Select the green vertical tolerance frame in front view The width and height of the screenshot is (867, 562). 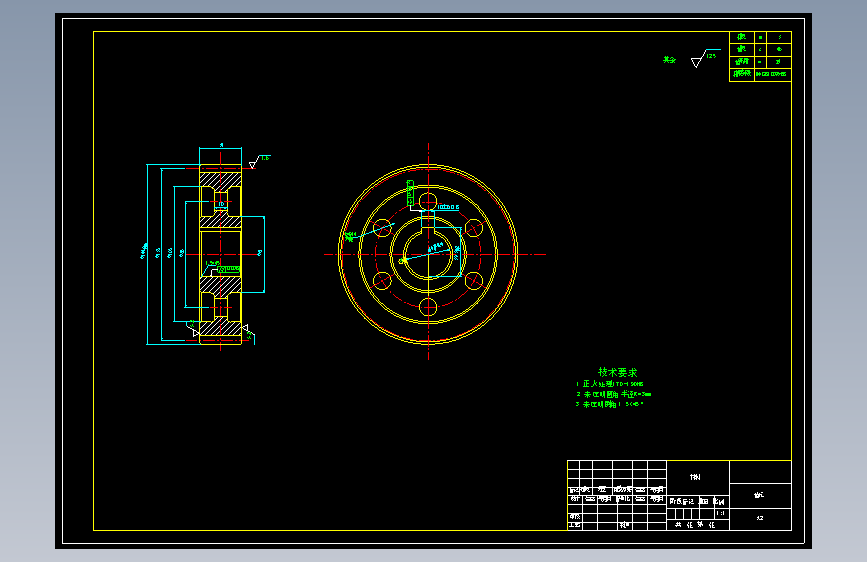[x=410, y=193]
